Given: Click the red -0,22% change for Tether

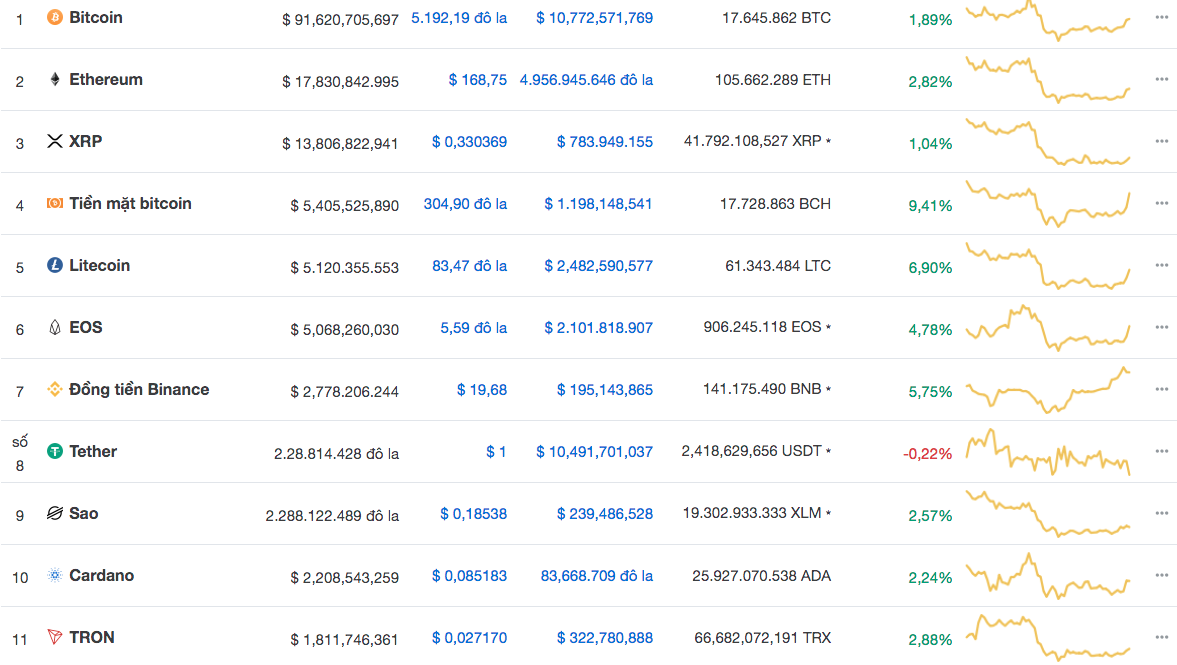Looking at the screenshot, I should (927, 454).
